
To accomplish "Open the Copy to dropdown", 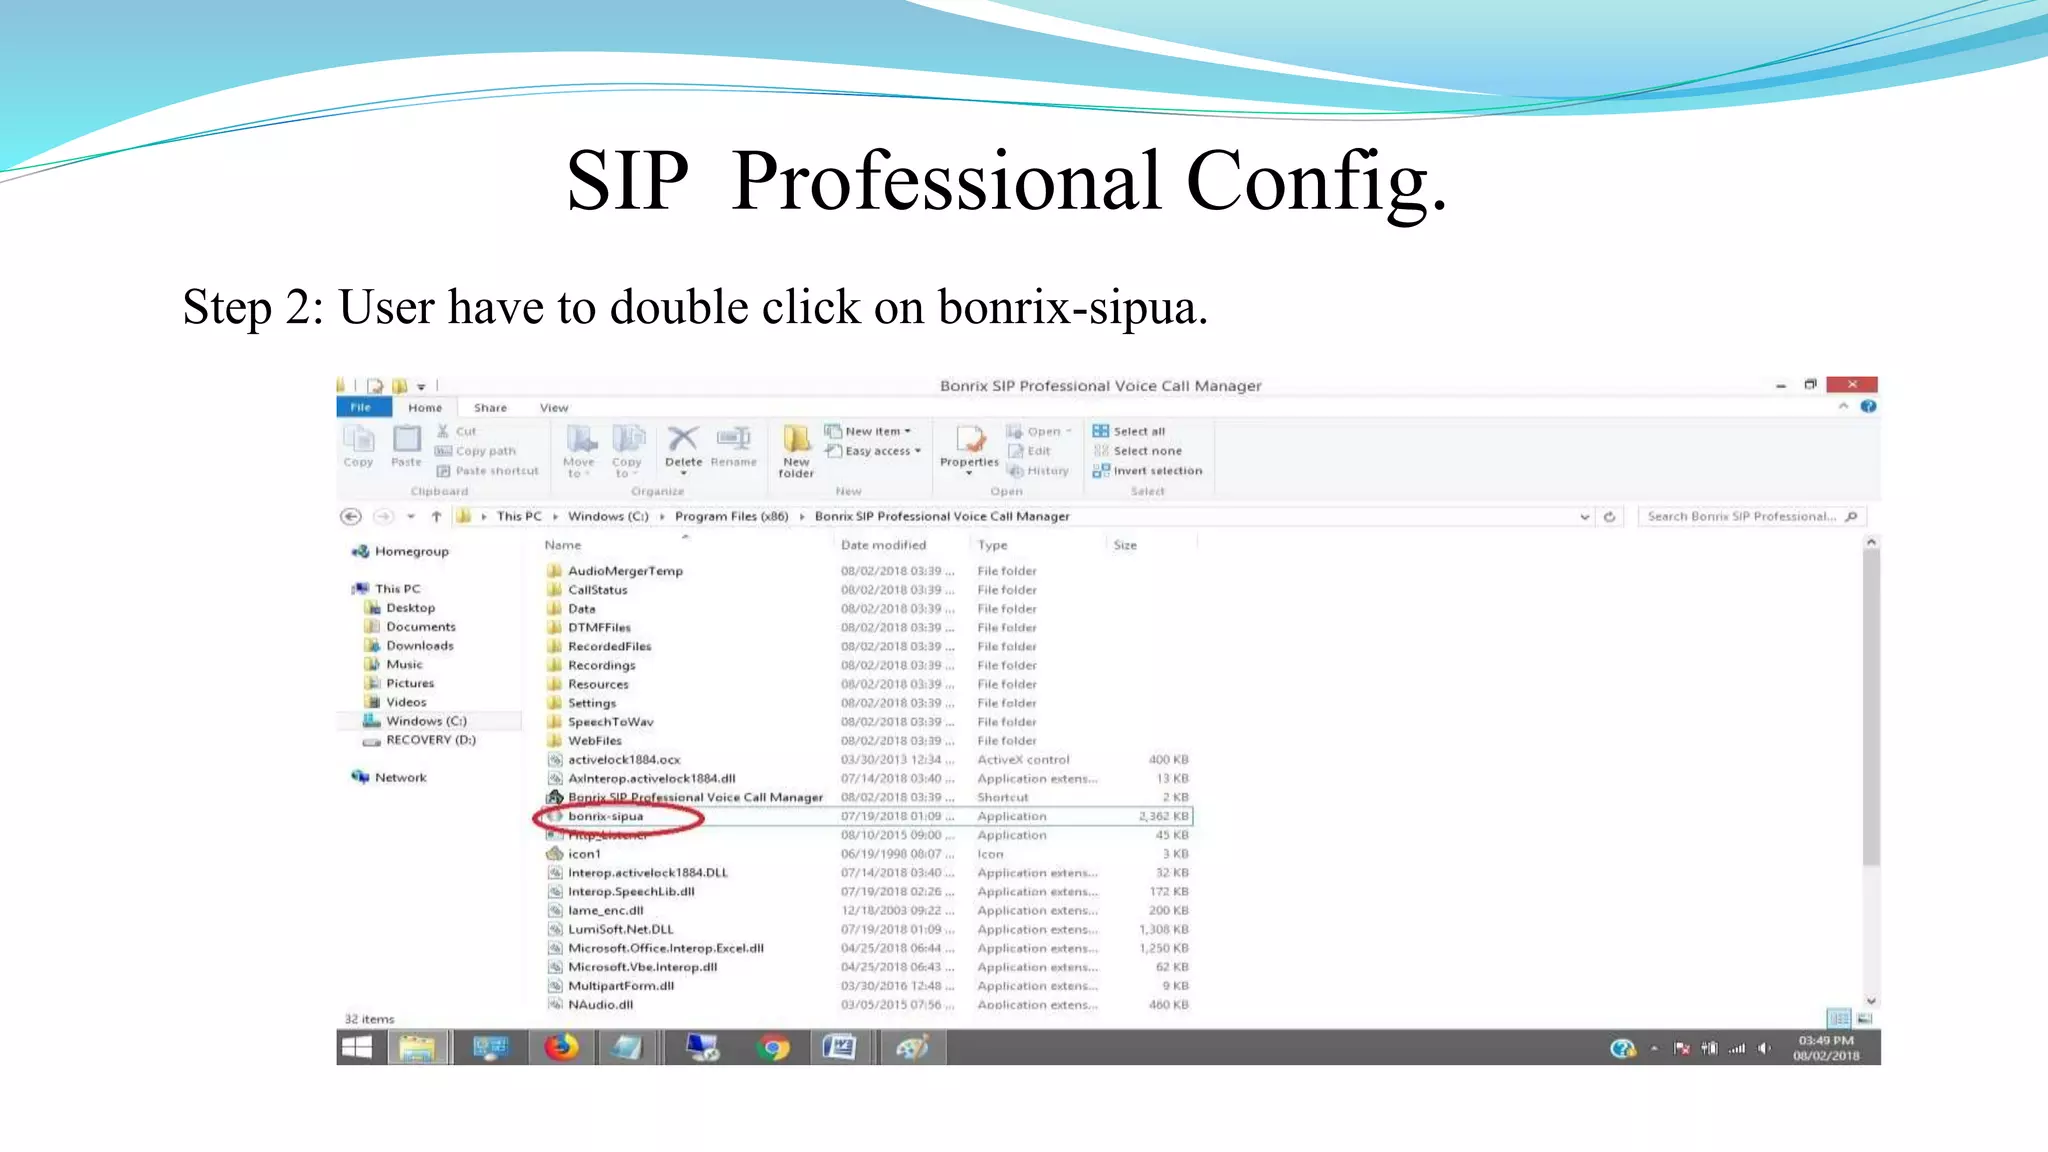I will 627,450.
